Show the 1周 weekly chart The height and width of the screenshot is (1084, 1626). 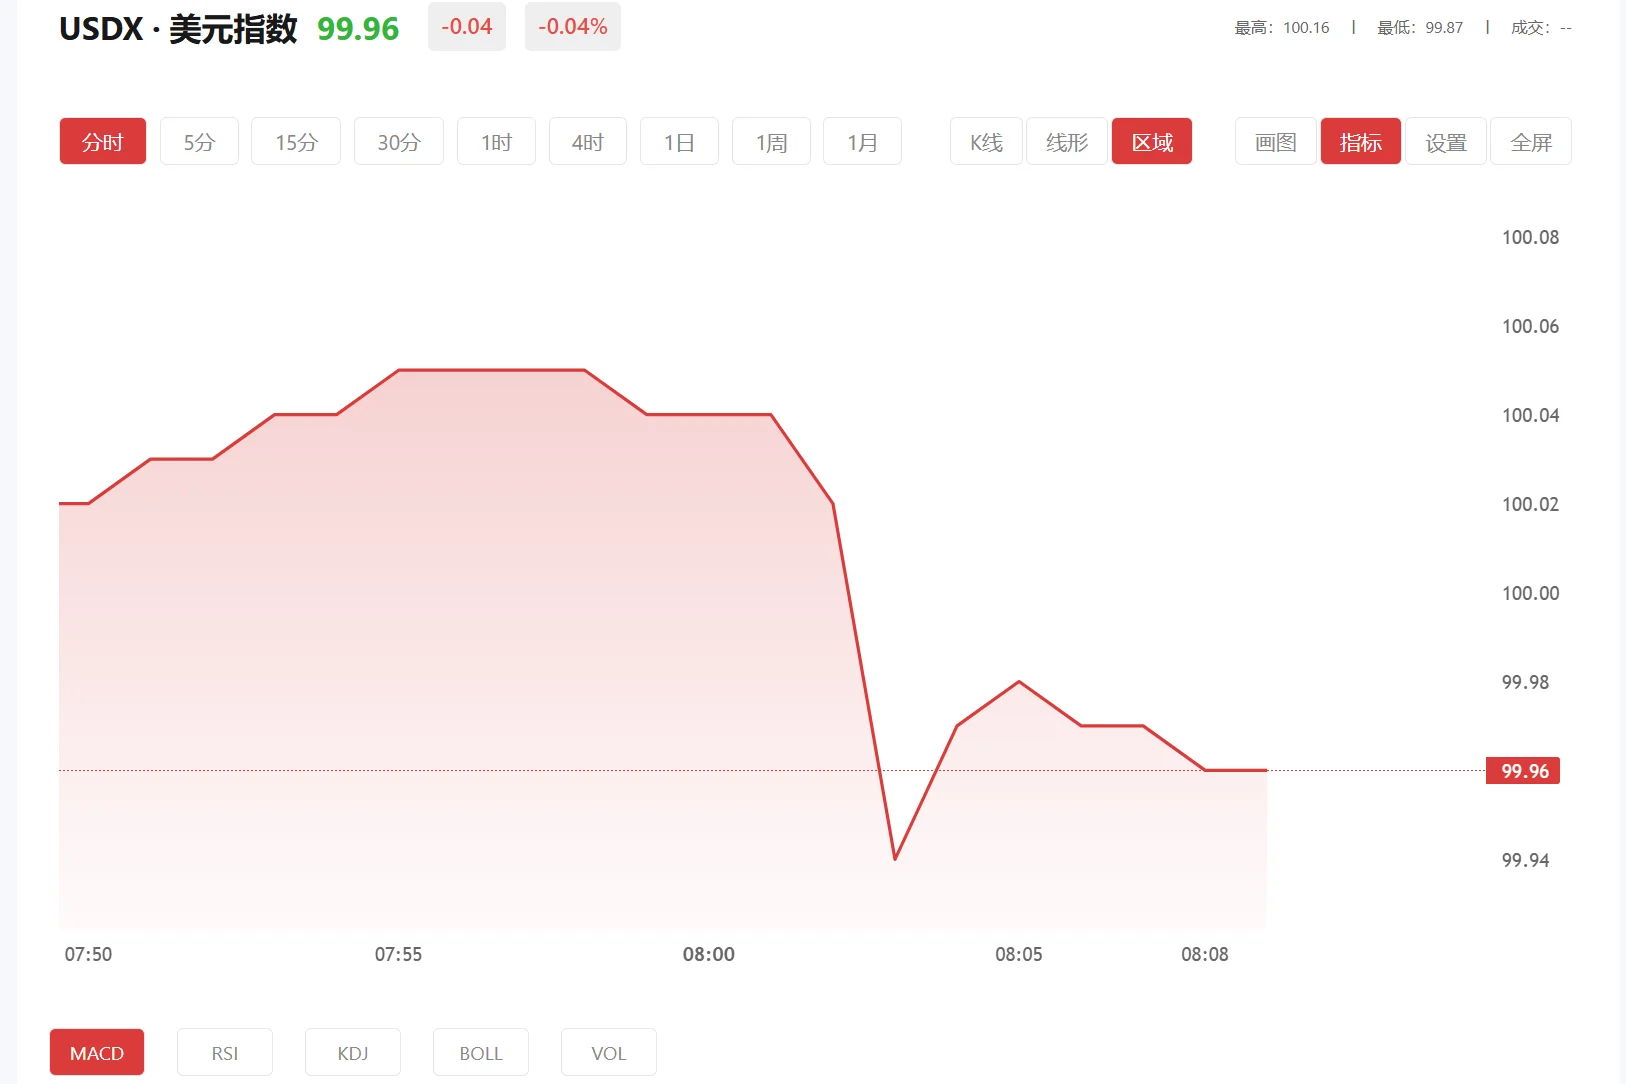(x=771, y=142)
